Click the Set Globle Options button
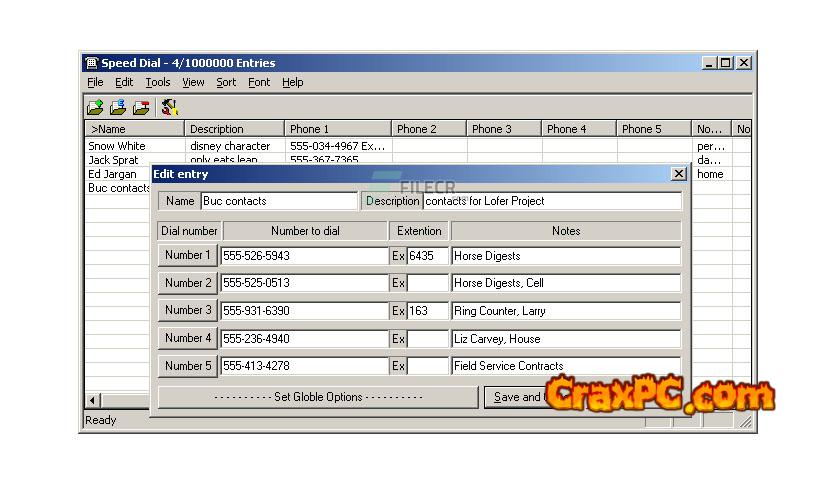Image resolution: width=836 pixels, height=484 pixels. (x=318, y=397)
